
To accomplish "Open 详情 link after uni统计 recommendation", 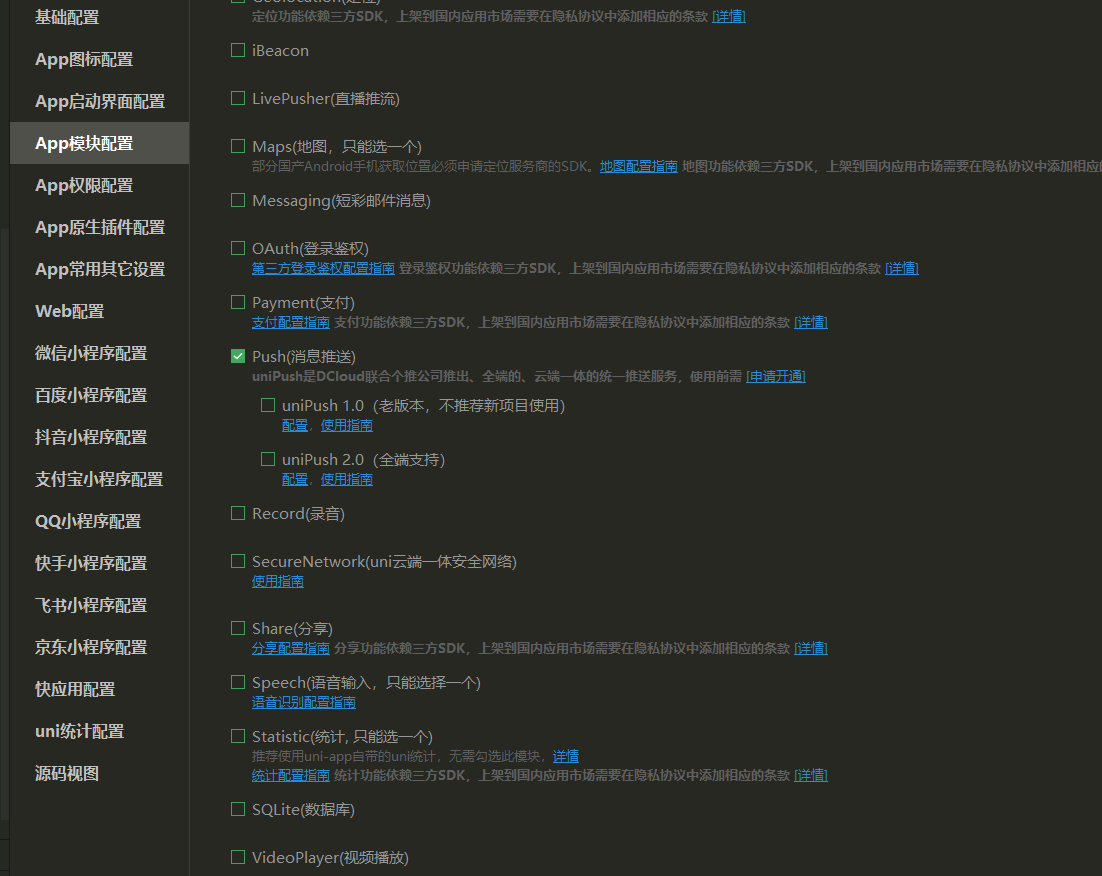I will pyautogui.click(x=566, y=756).
